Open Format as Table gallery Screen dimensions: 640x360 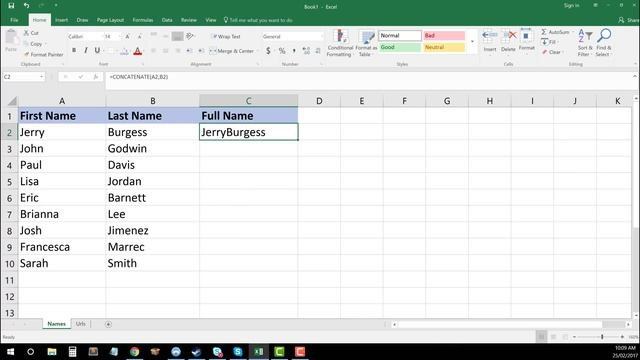[x=366, y=43]
